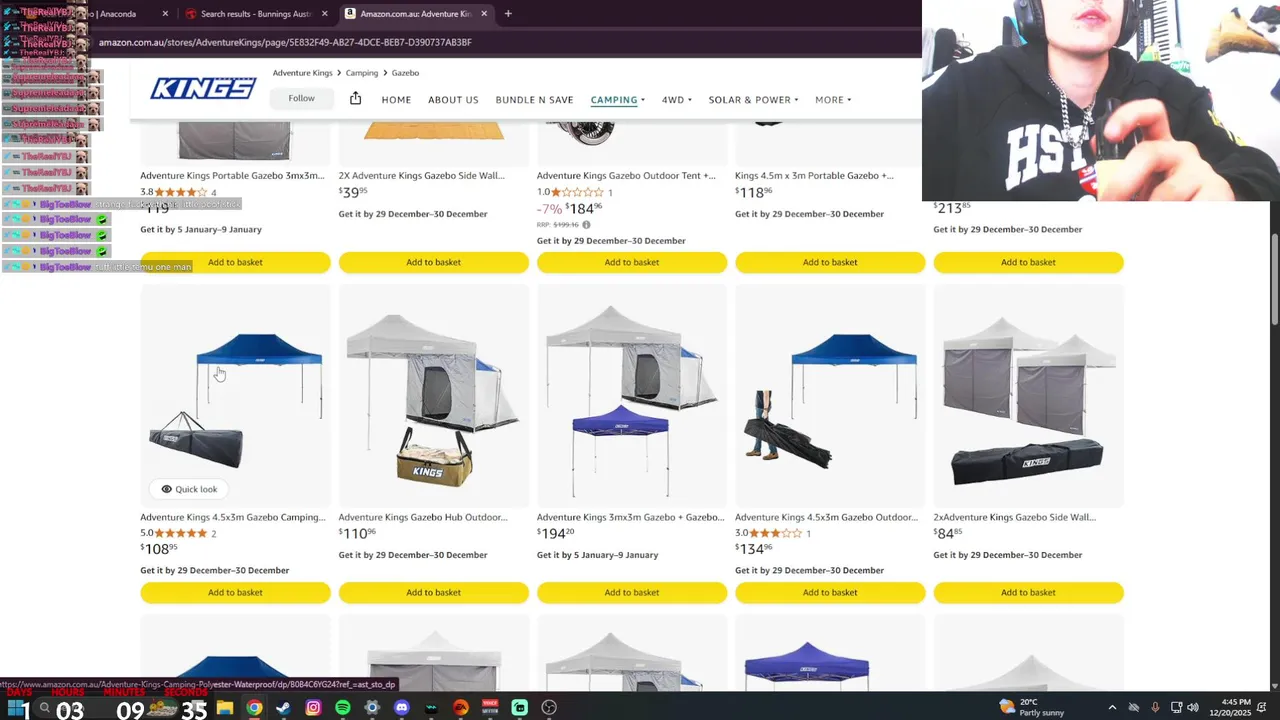1280x720 pixels.
Task: Add the $108.95 4.5x3m Gazebo Camping to basket
Action: point(235,592)
